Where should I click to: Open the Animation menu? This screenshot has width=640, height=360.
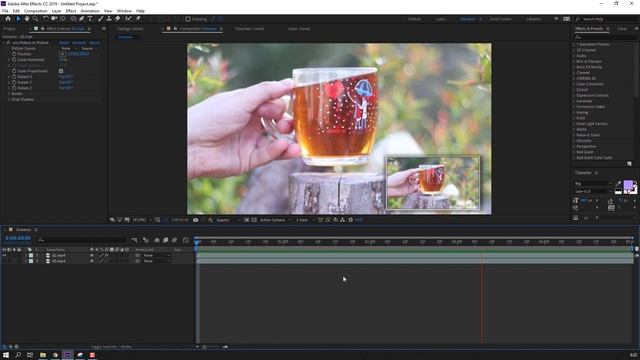click(x=90, y=11)
